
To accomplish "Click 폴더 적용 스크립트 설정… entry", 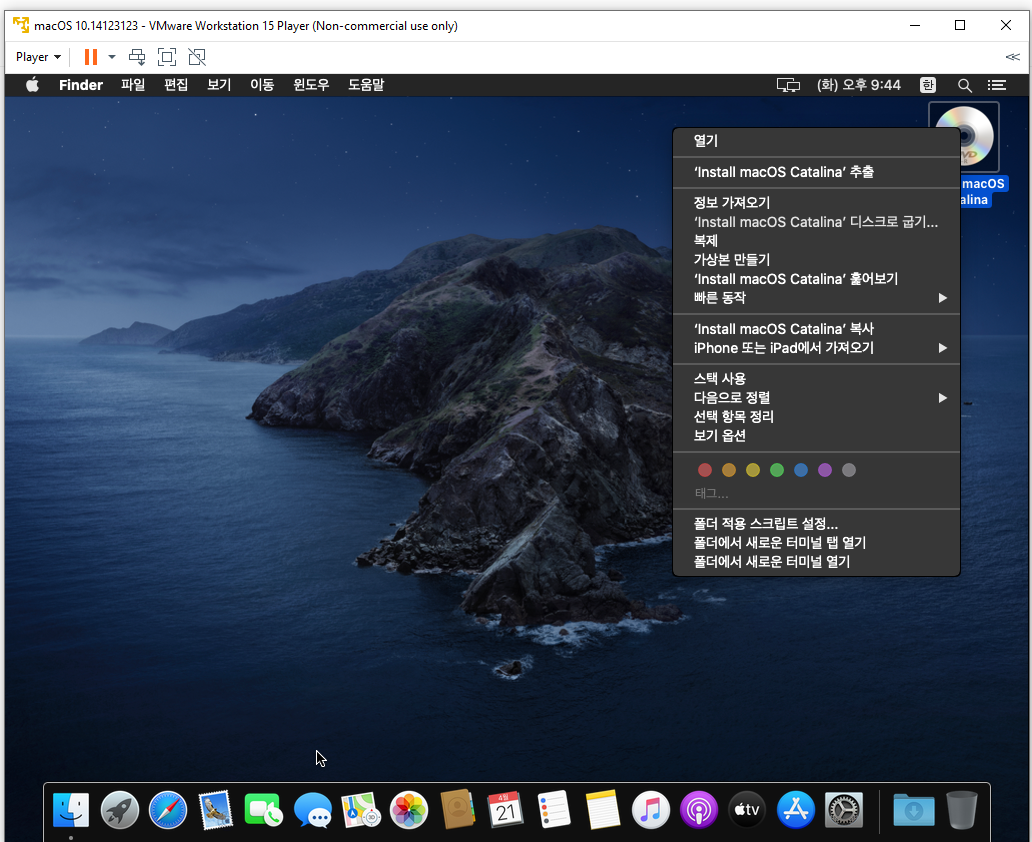I will coord(816,524).
